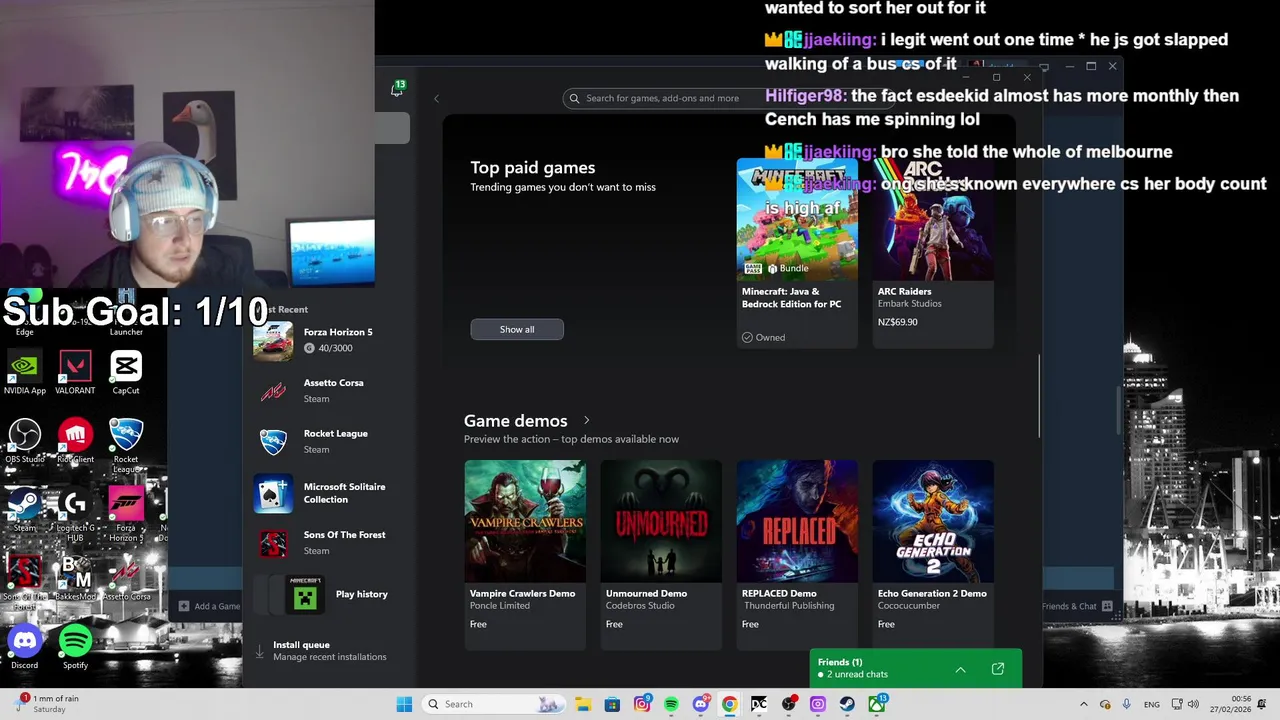1280x720 pixels.
Task: Open Xbox app notifications bell
Action: [397, 90]
